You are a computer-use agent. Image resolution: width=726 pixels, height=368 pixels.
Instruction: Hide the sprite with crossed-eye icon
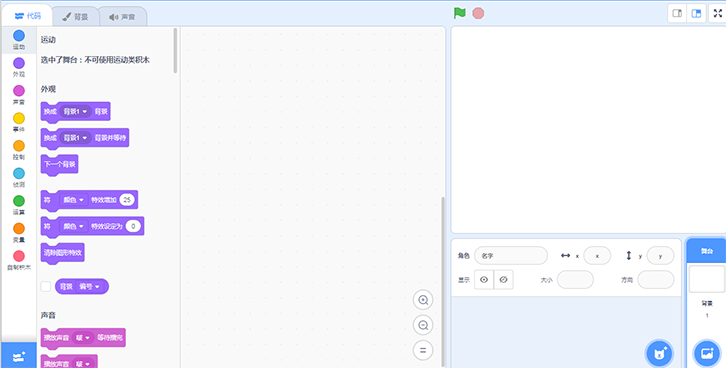pos(504,280)
